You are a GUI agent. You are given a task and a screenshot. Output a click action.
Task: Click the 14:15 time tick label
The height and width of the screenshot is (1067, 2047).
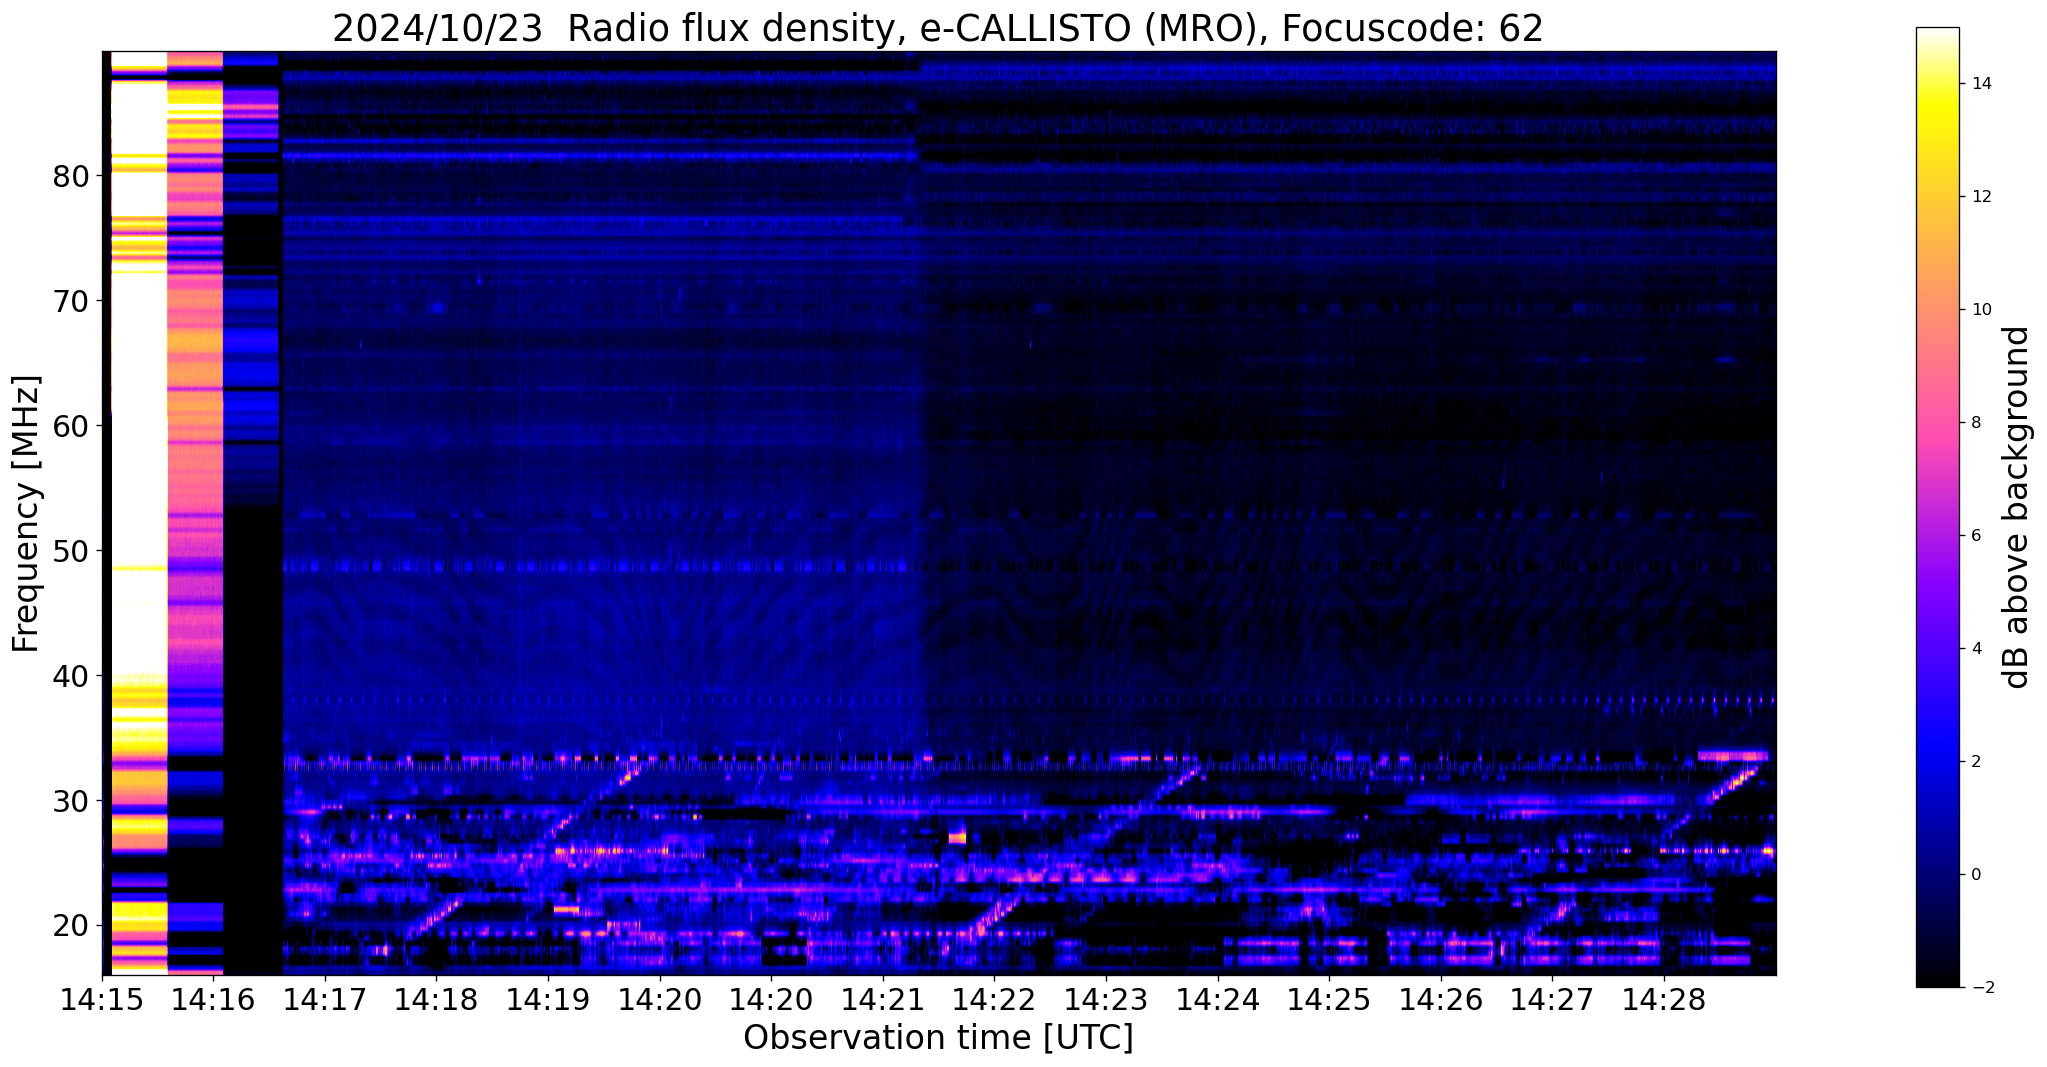click(102, 1001)
